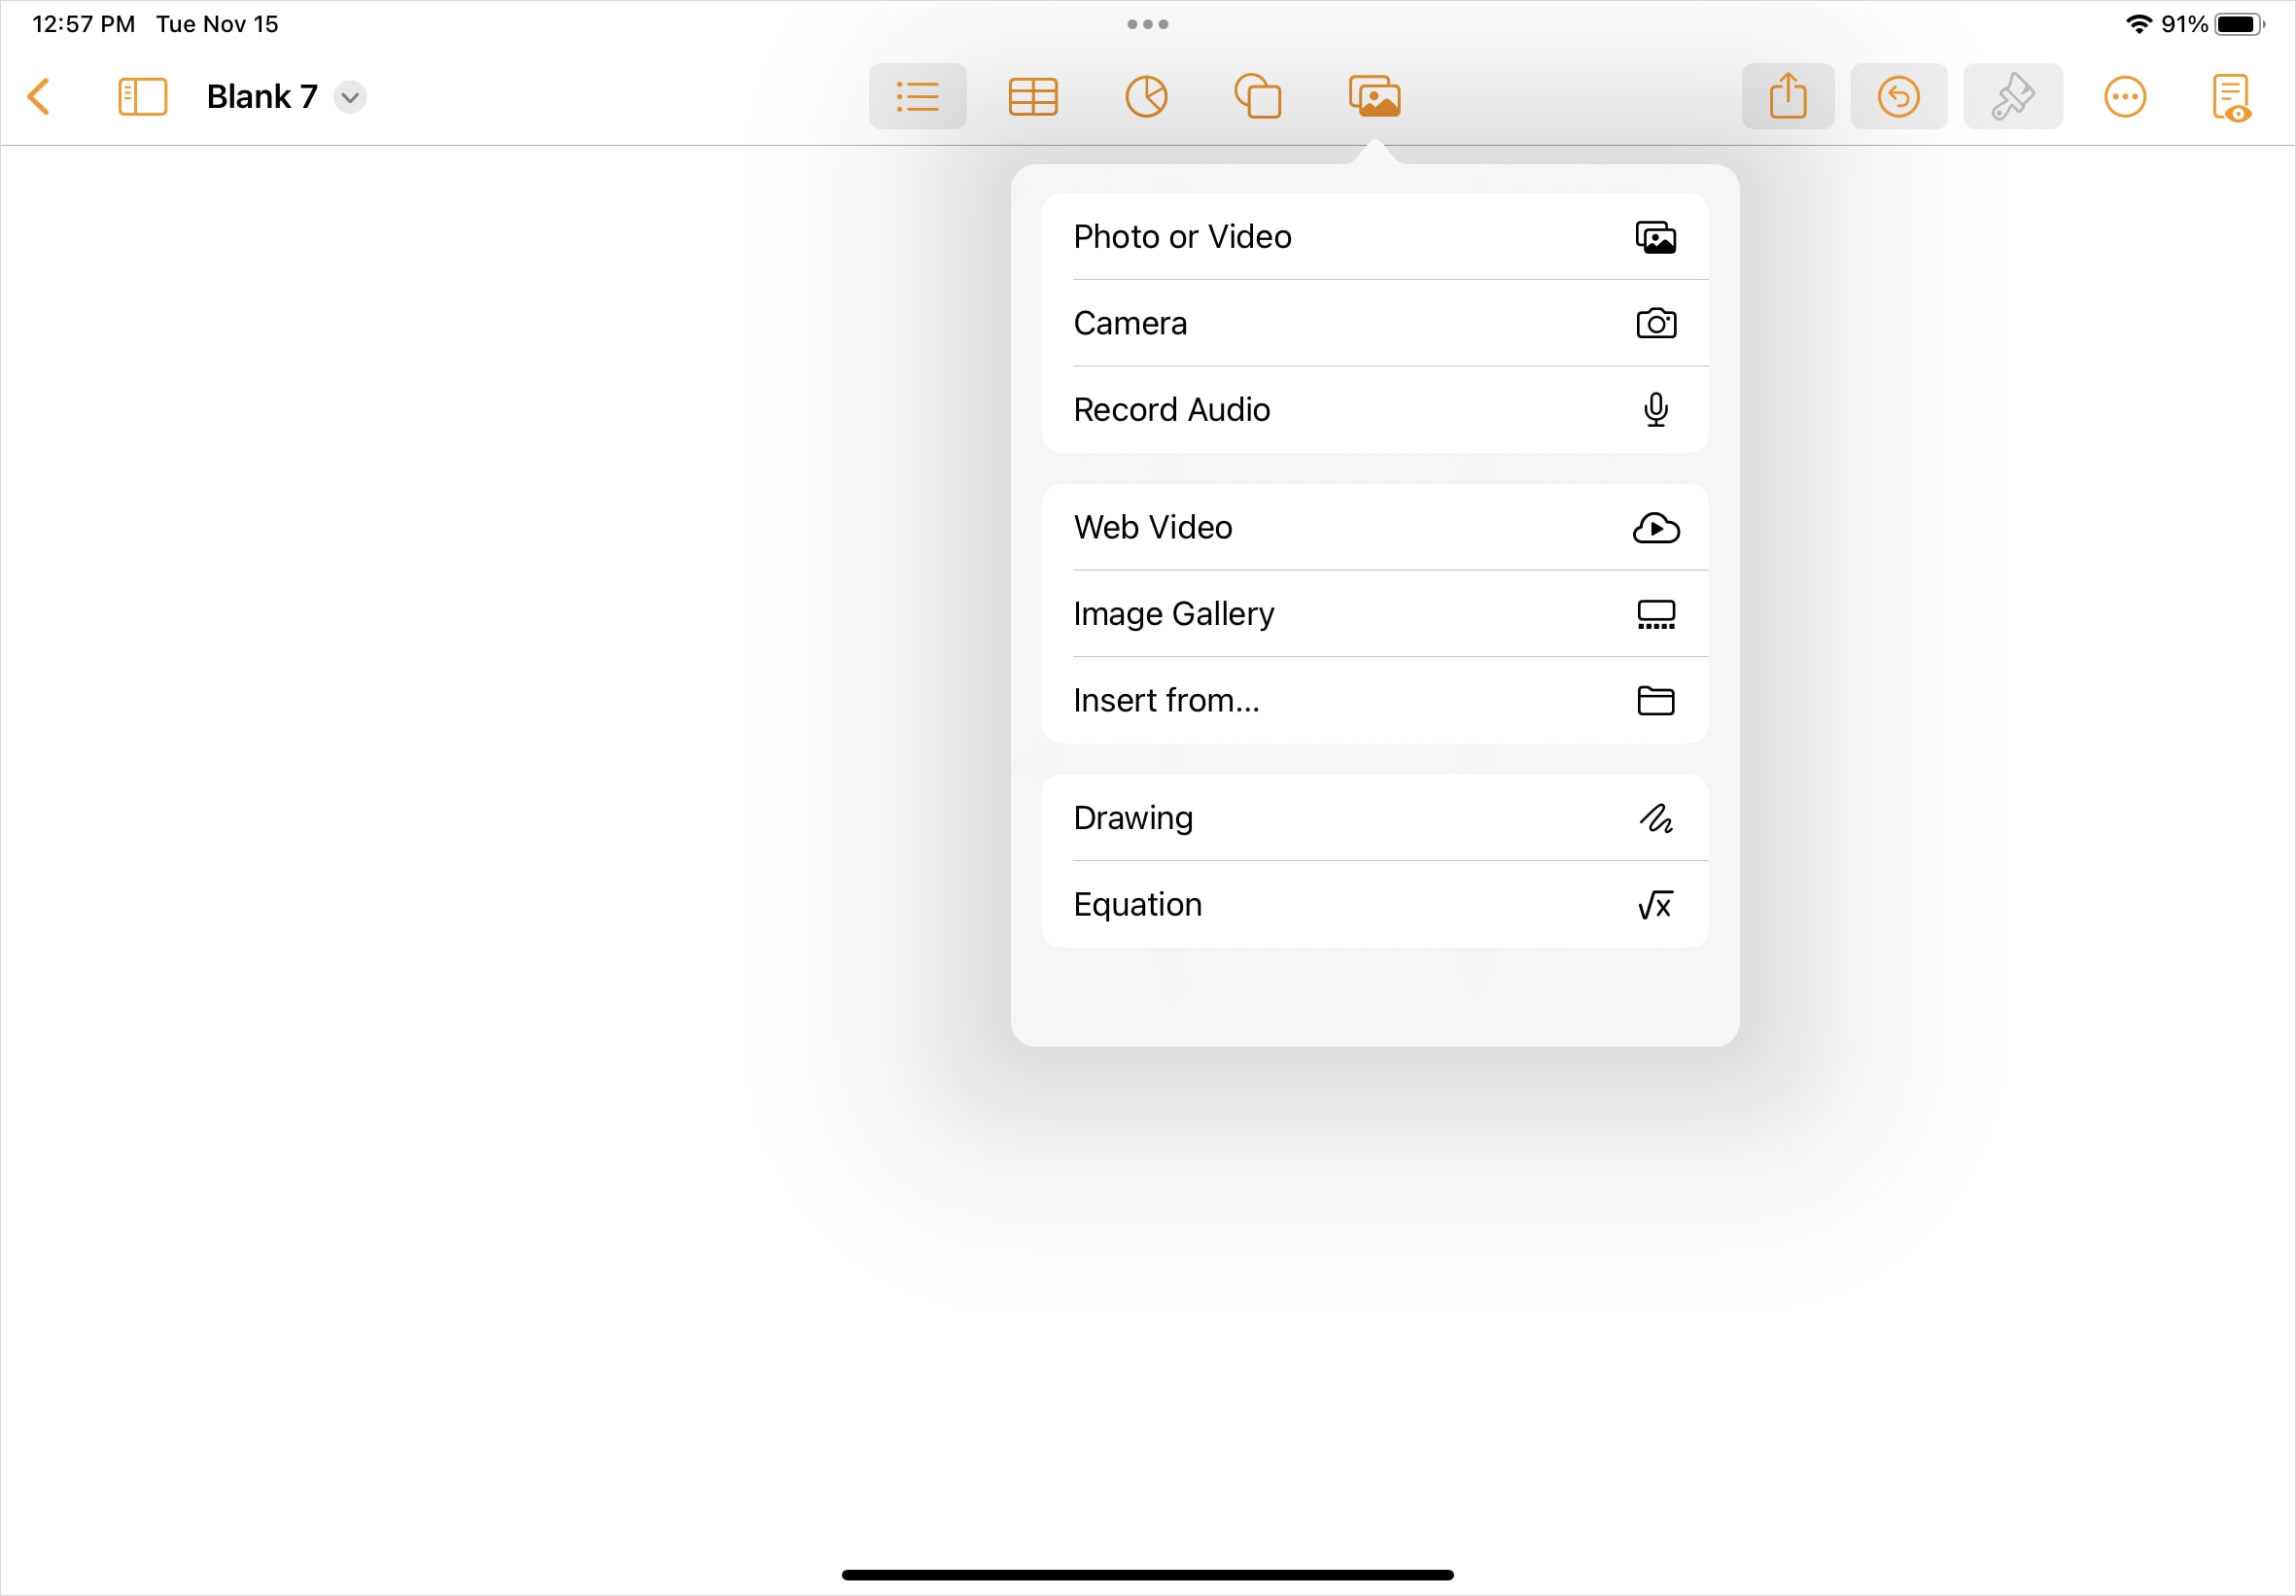The image size is (2296, 1596).
Task: Open the table toolbar icon
Action: coord(1033,96)
